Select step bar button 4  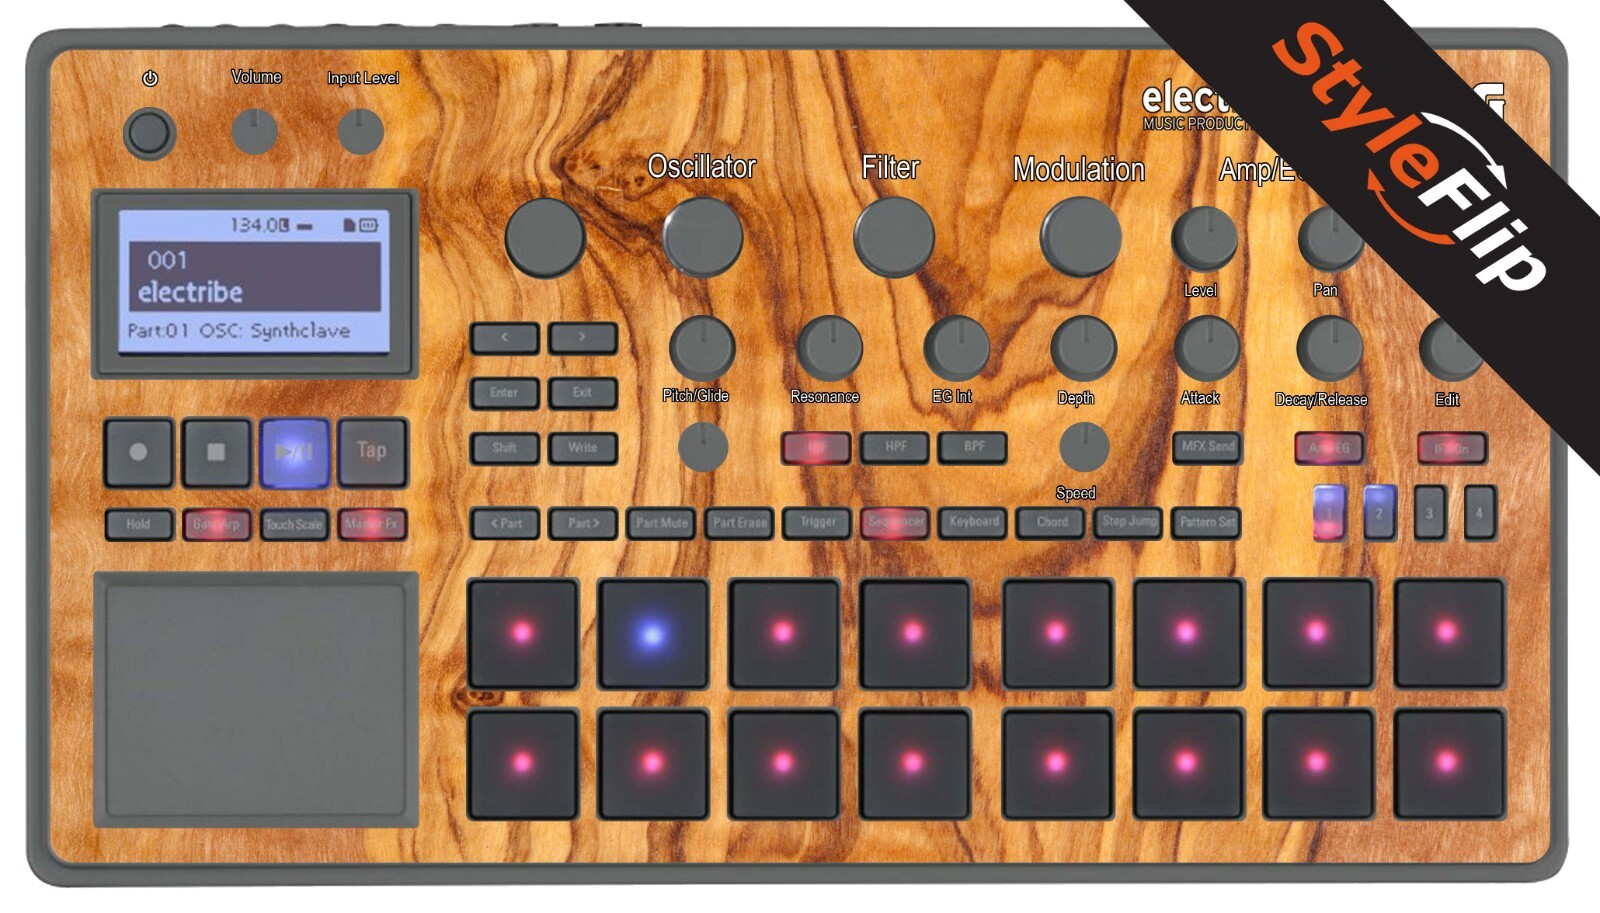pos(1479,513)
